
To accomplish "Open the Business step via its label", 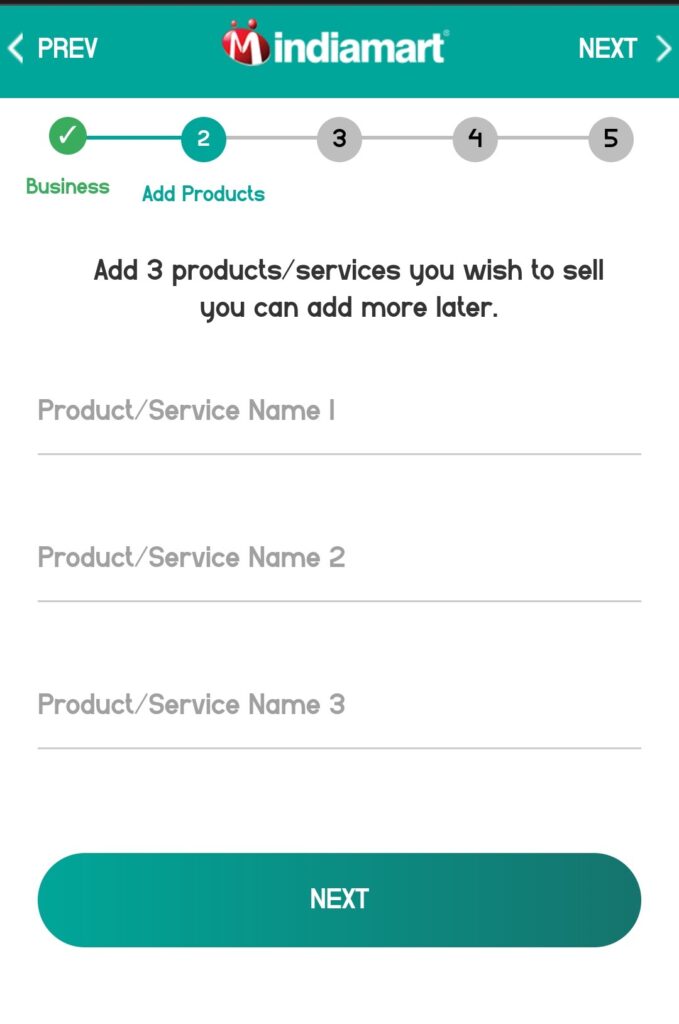I will 68,187.
